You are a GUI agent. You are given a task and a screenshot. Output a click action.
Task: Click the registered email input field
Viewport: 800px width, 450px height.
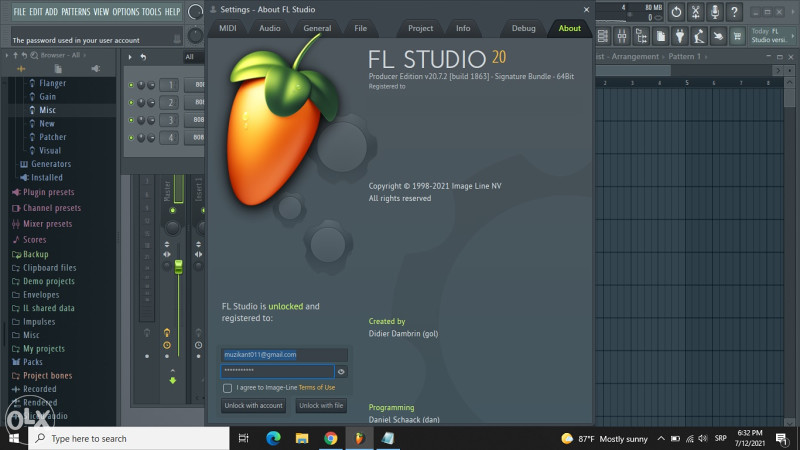[x=284, y=355]
